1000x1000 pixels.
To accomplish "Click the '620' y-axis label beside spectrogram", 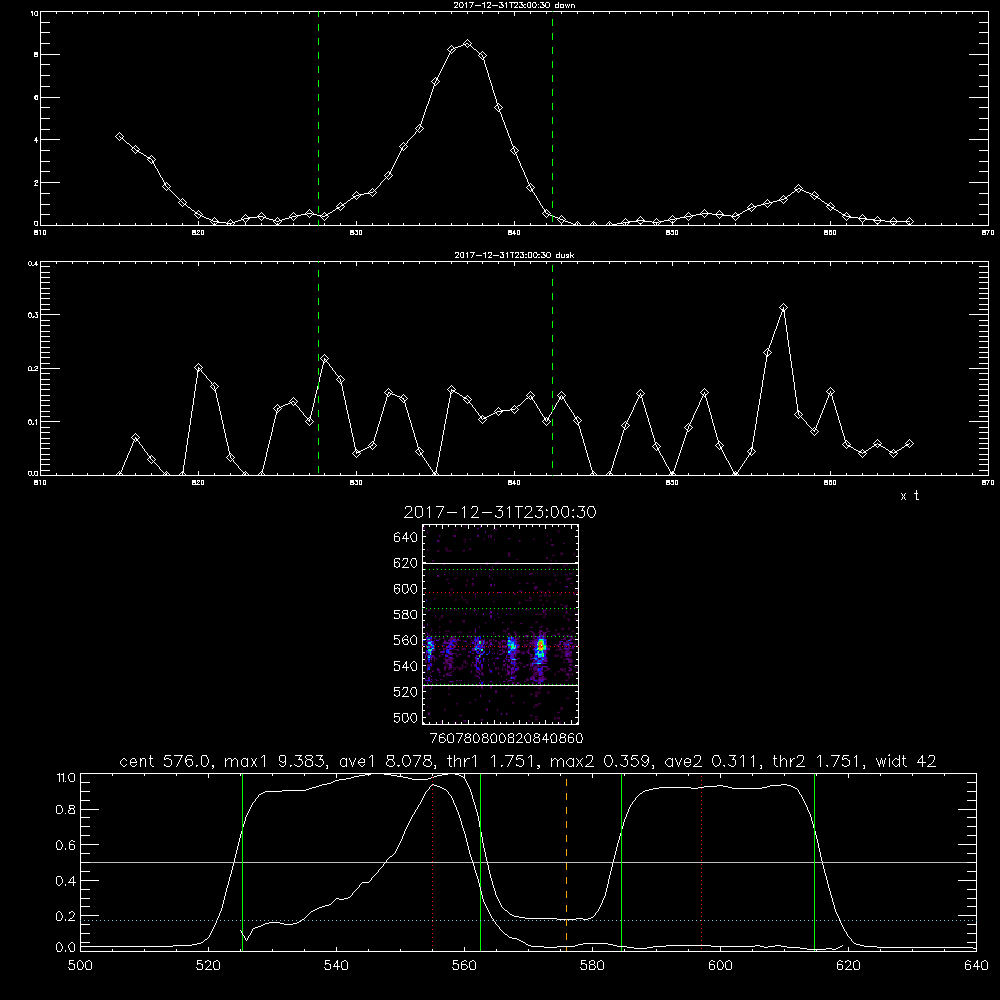I will click(406, 563).
